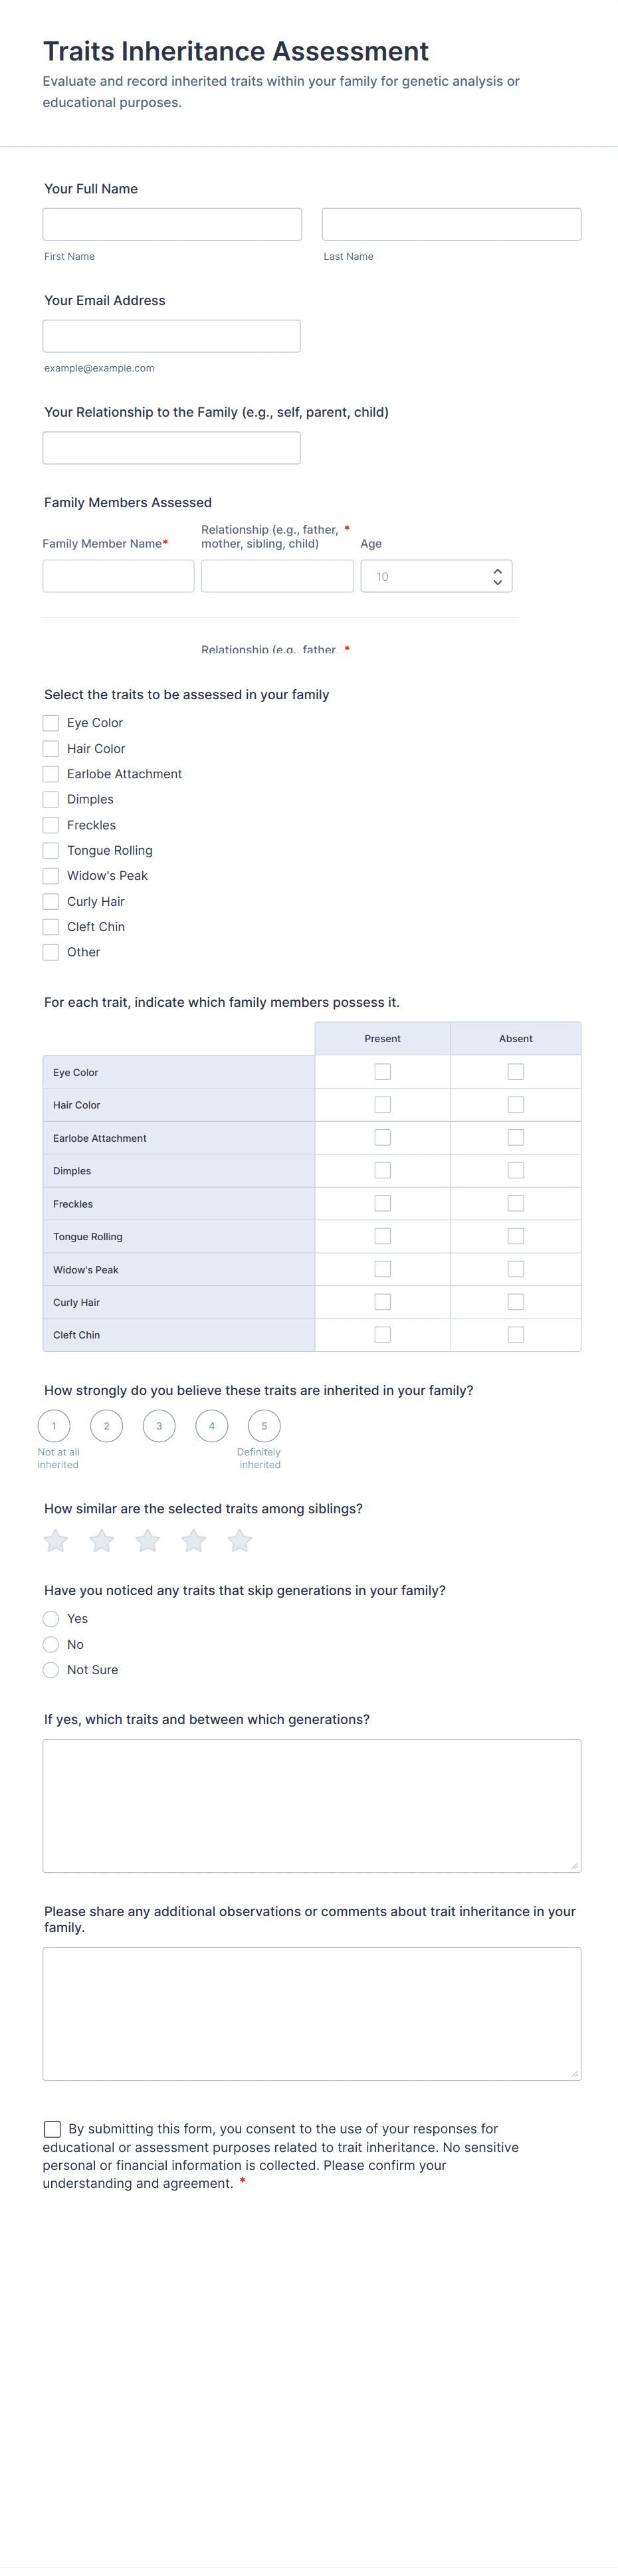Image resolution: width=618 pixels, height=2576 pixels.
Task: Mark Cleft Chin as Absent in the table
Action: pyautogui.click(x=515, y=1334)
